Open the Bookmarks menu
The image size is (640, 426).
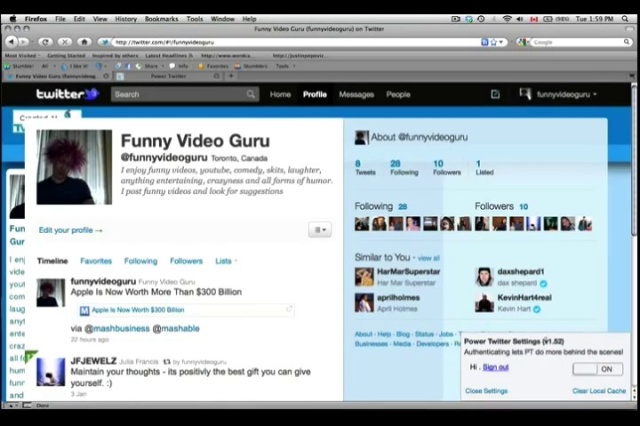pos(161,19)
